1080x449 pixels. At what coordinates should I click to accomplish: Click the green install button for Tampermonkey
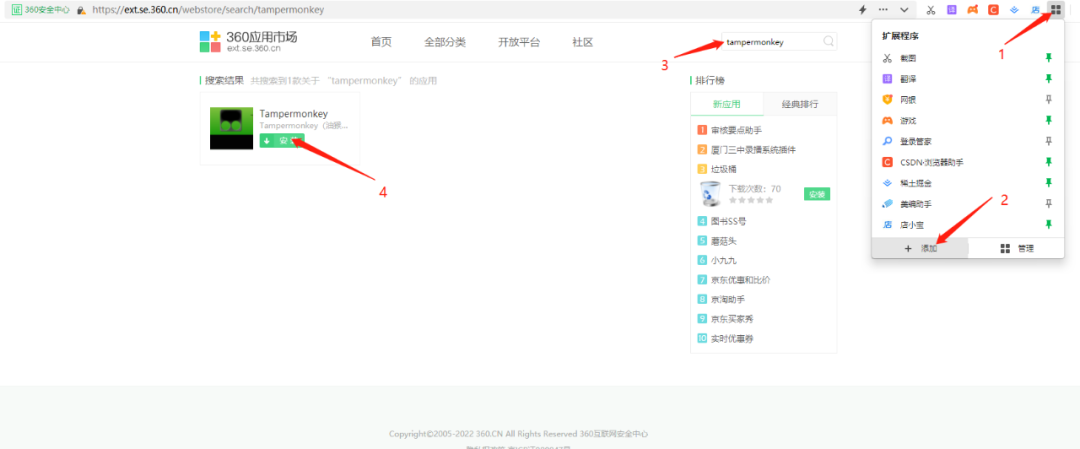(282, 140)
